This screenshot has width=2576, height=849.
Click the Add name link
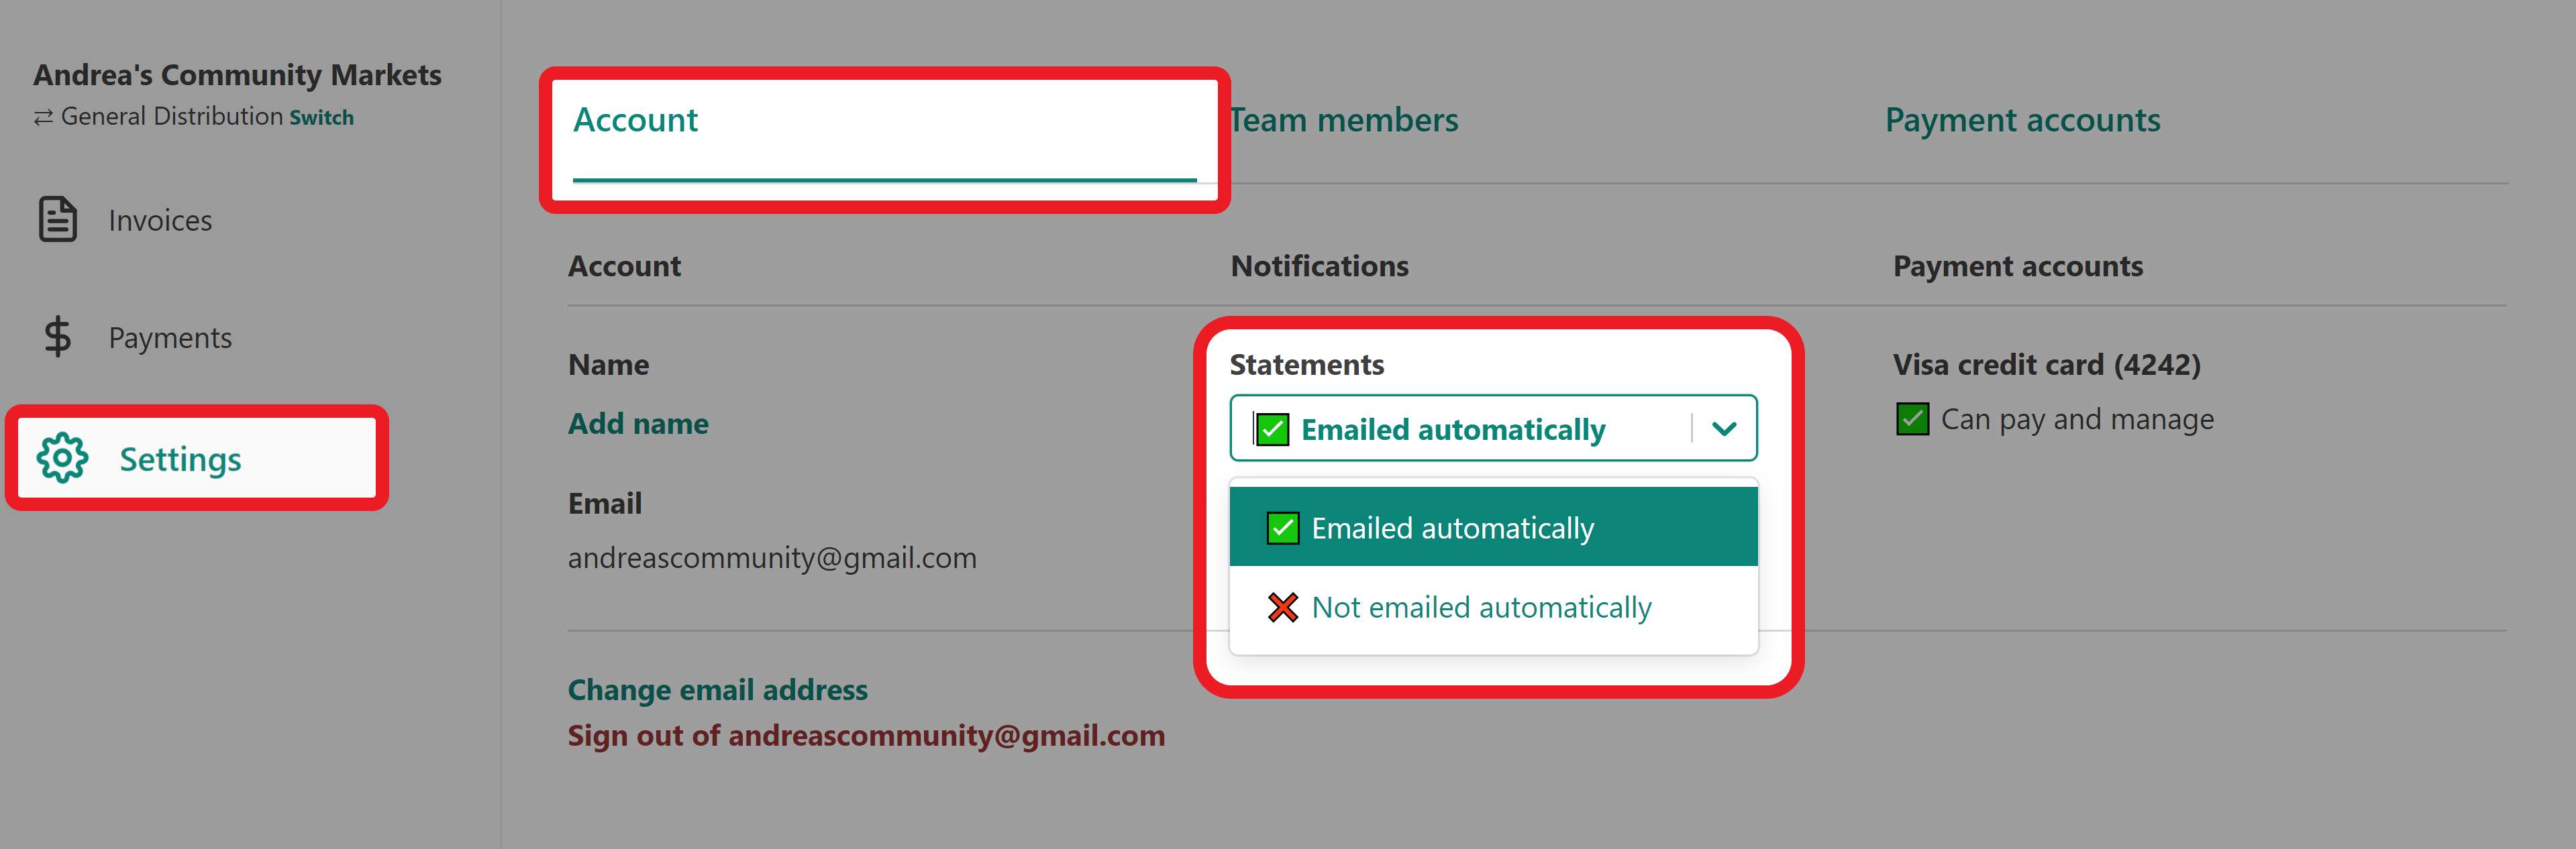pyautogui.click(x=638, y=424)
